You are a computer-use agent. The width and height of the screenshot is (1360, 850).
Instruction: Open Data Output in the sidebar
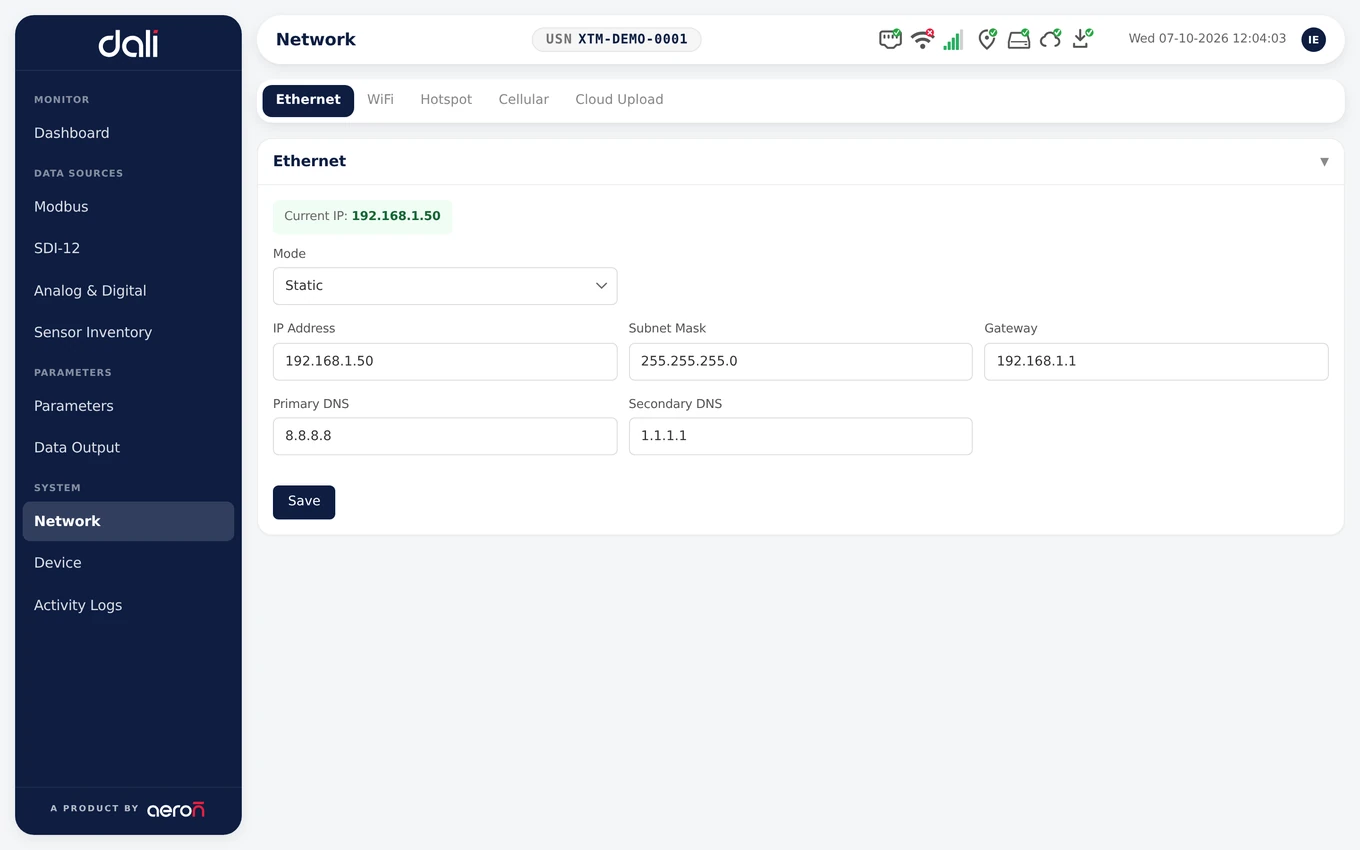(128, 447)
